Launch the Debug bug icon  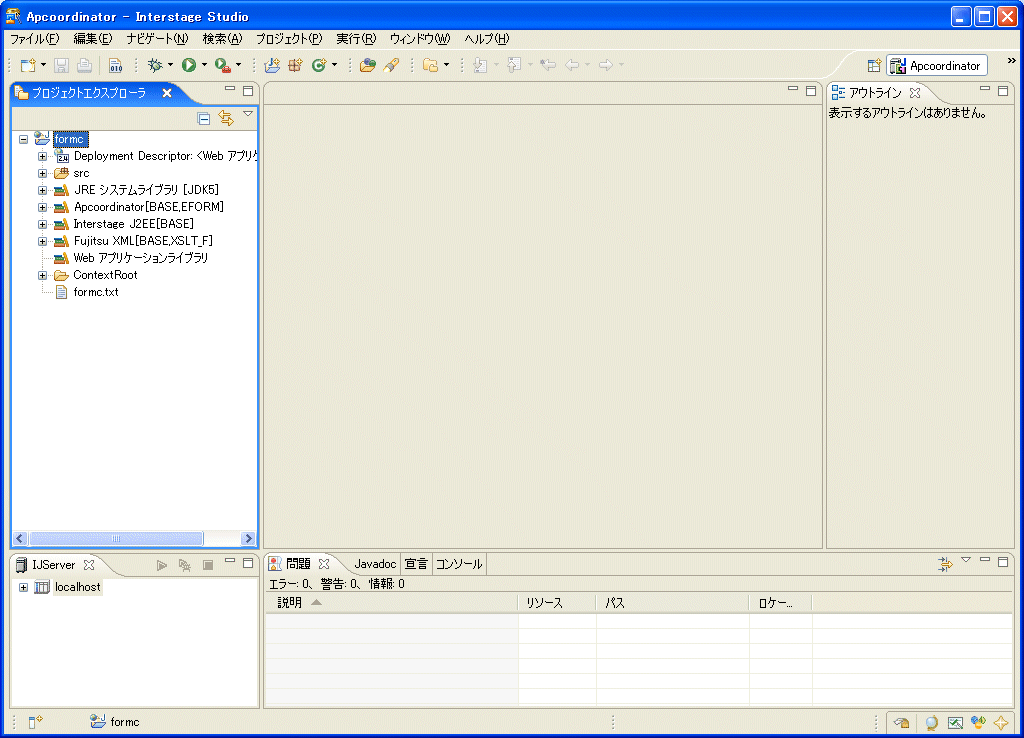155,65
